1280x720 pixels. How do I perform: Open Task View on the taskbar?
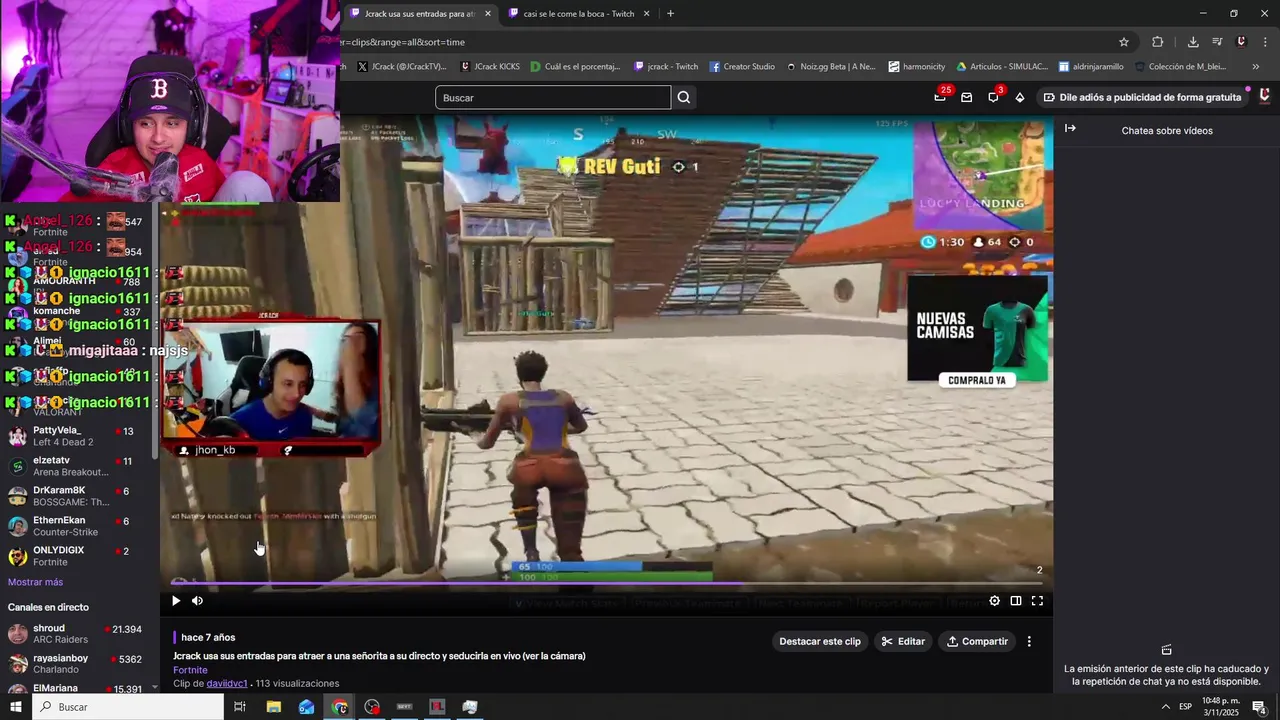coord(240,707)
